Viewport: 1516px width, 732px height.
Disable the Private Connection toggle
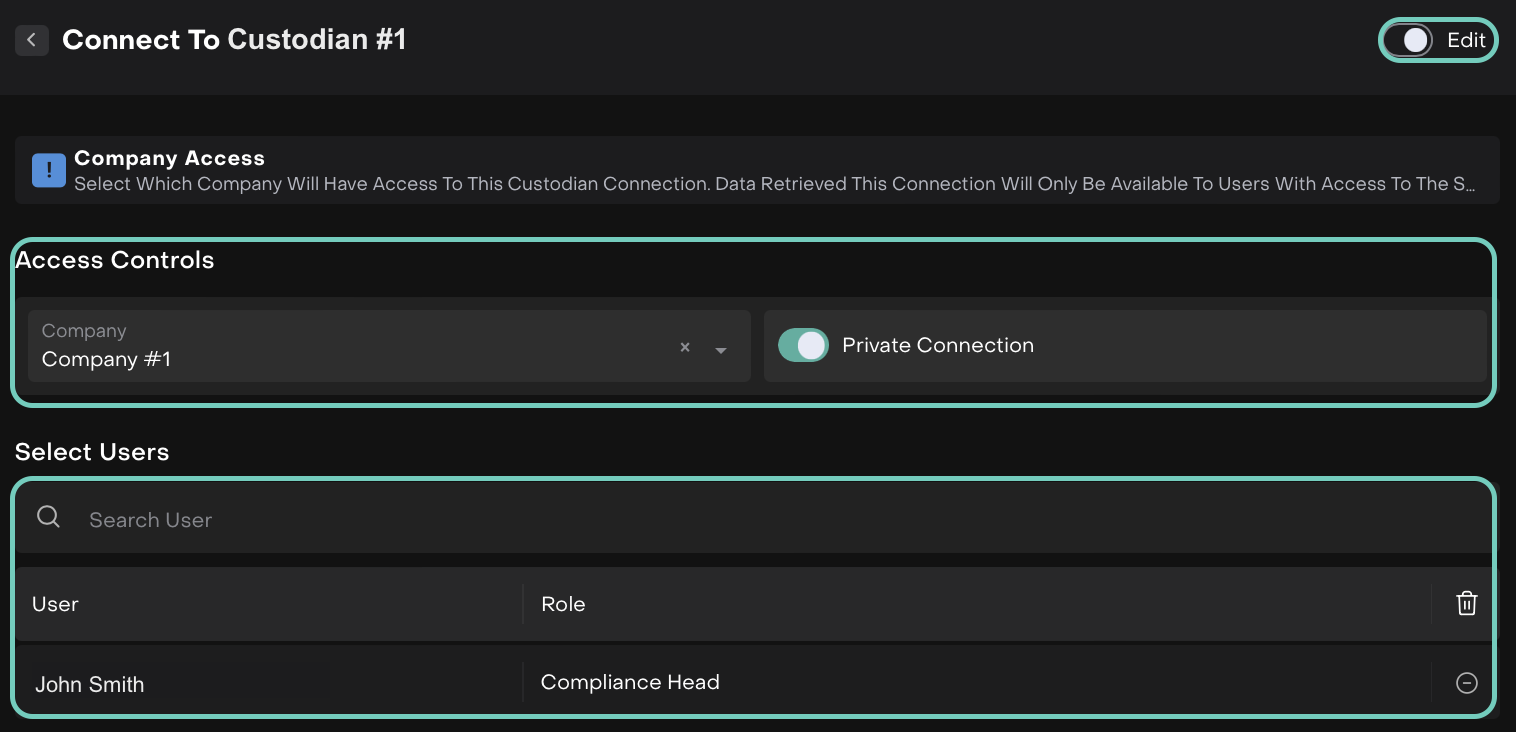(x=803, y=346)
